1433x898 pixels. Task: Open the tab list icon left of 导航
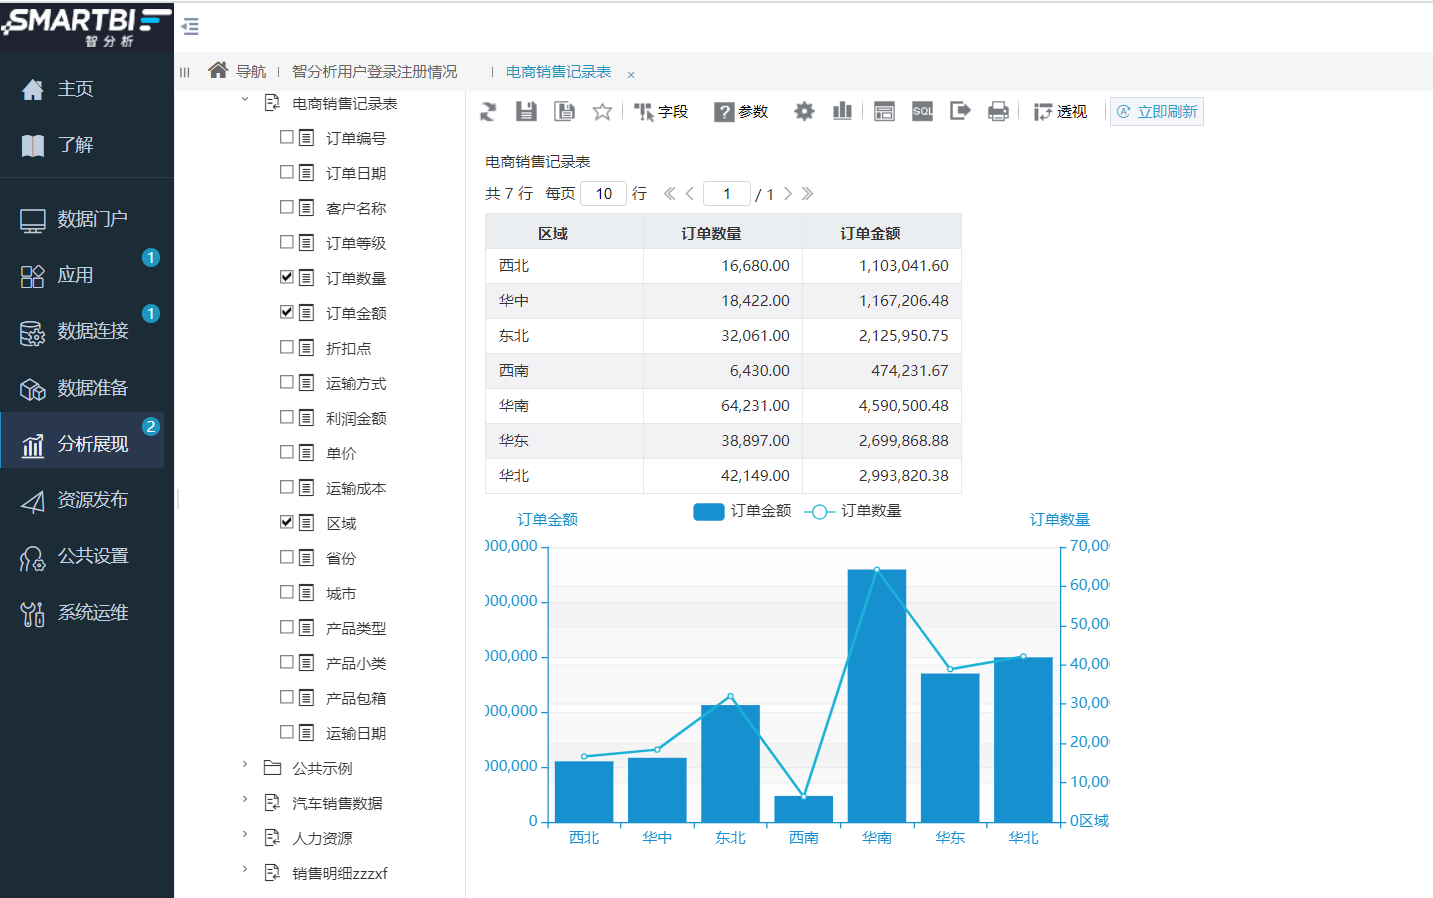point(185,72)
